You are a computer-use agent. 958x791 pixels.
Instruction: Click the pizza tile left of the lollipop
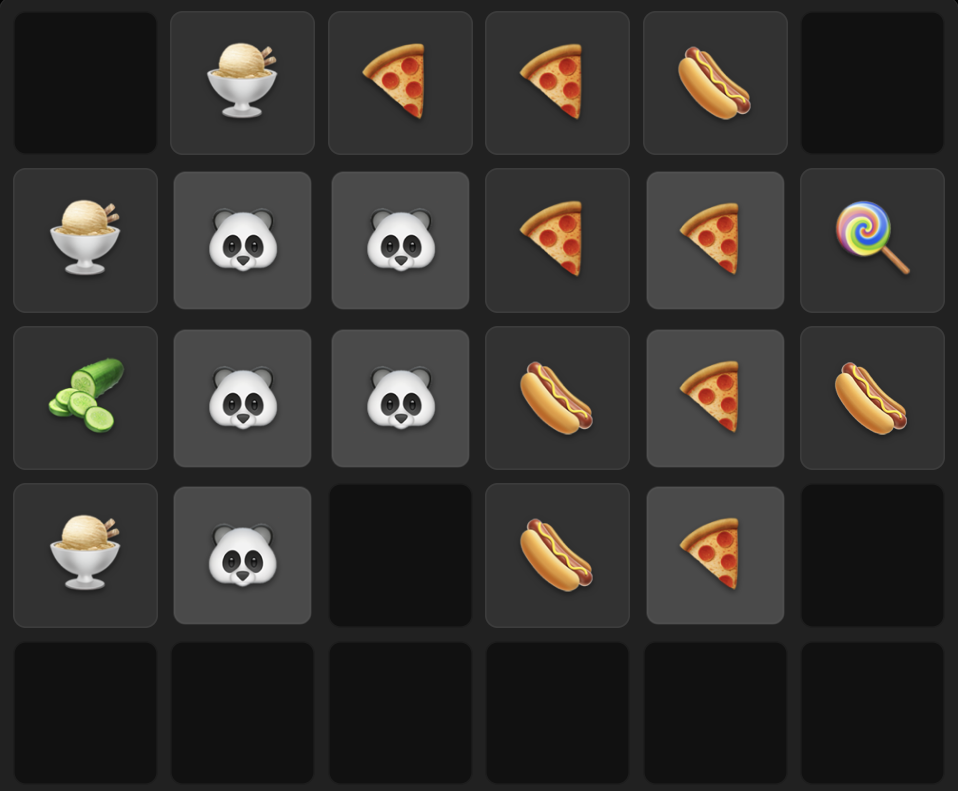tap(715, 240)
